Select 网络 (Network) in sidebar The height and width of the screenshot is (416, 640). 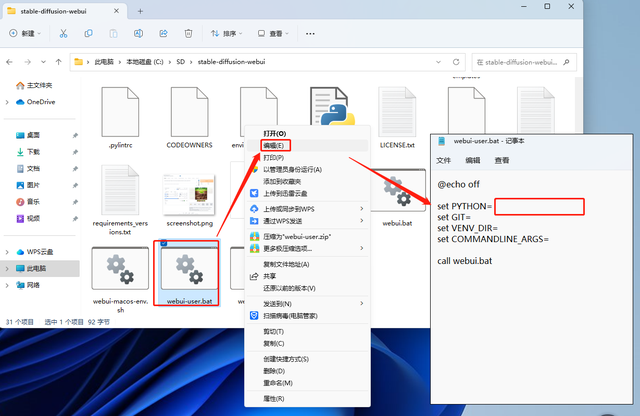pos(28,285)
